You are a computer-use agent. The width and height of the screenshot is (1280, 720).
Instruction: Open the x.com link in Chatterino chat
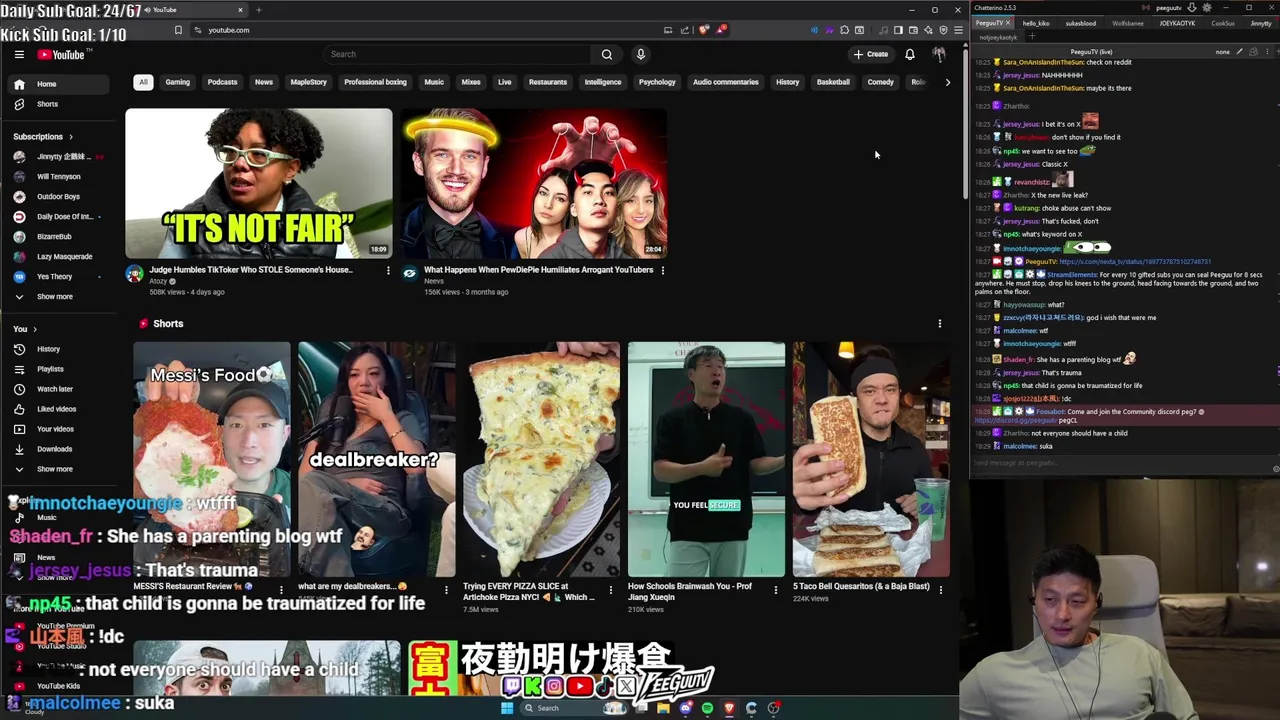(x=1134, y=262)
